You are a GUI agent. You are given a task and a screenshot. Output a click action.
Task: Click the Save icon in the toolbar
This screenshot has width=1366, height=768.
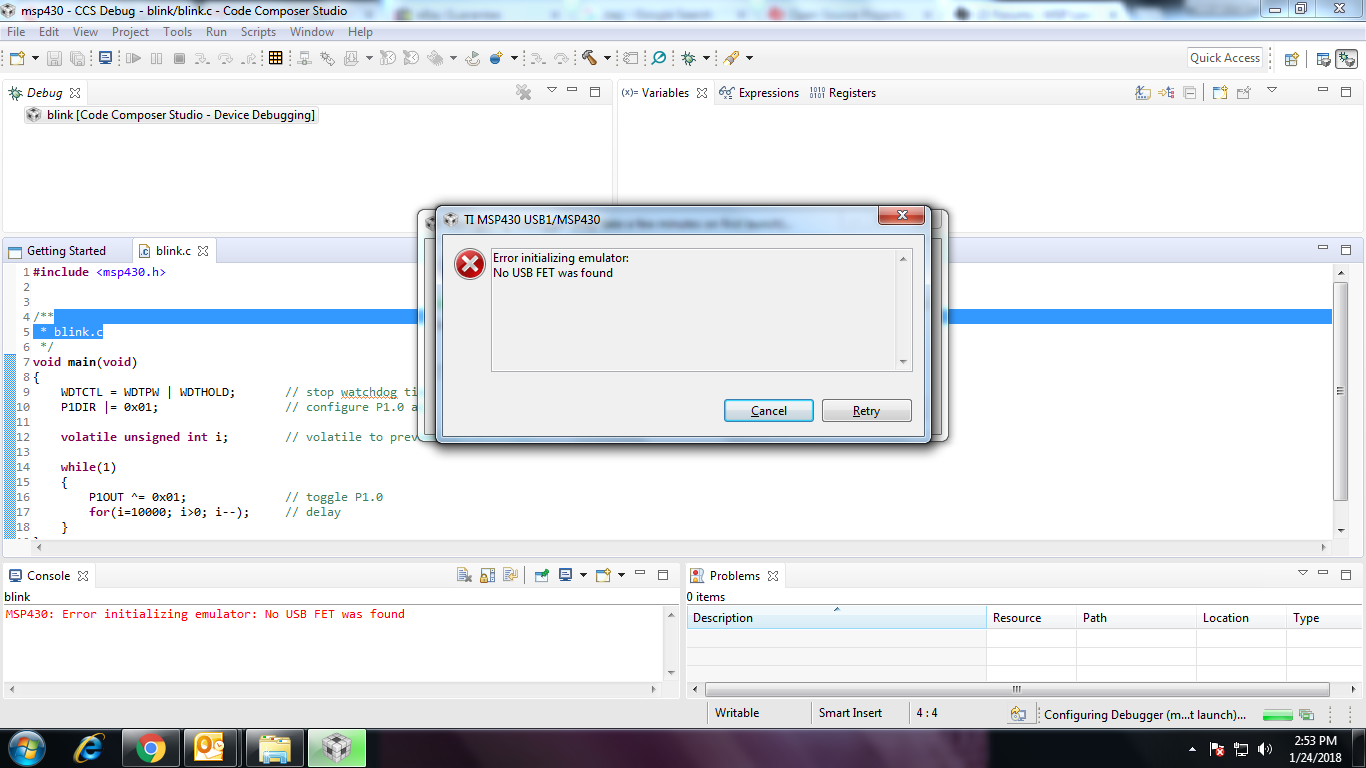click(54, 58)
